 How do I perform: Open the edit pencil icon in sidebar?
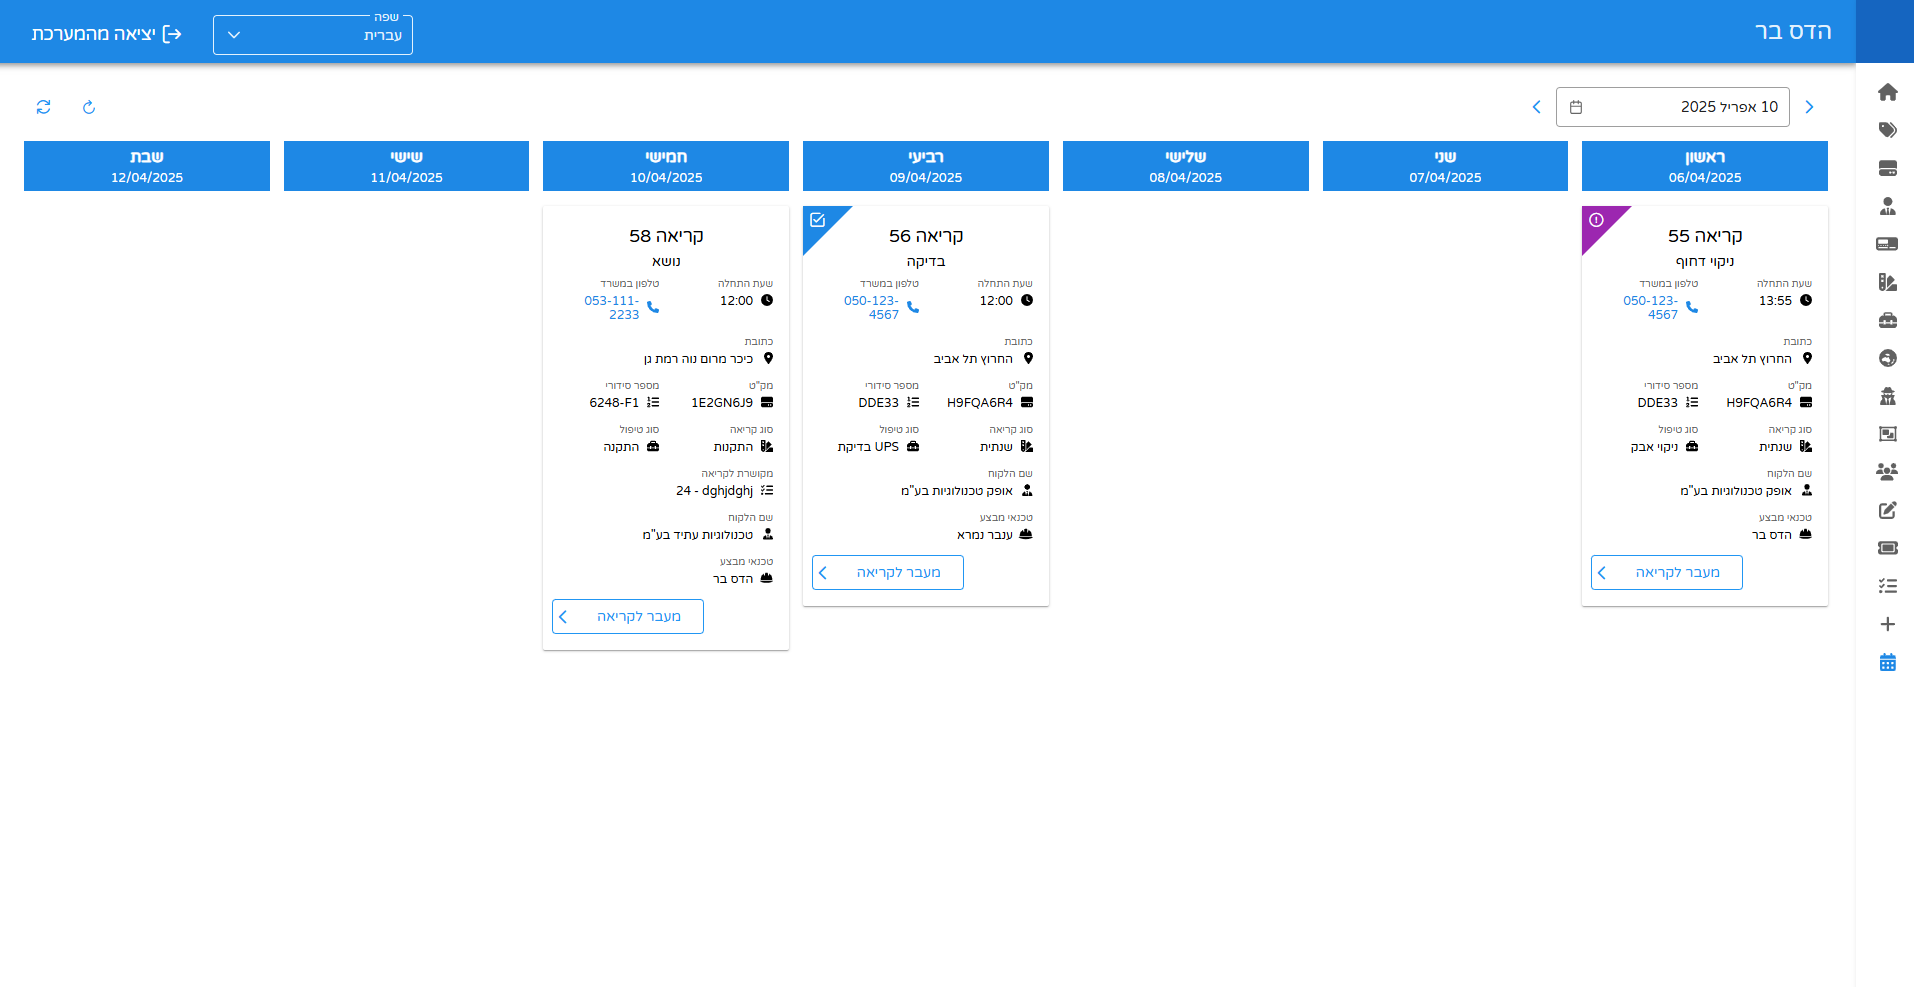coord(1887,510)
